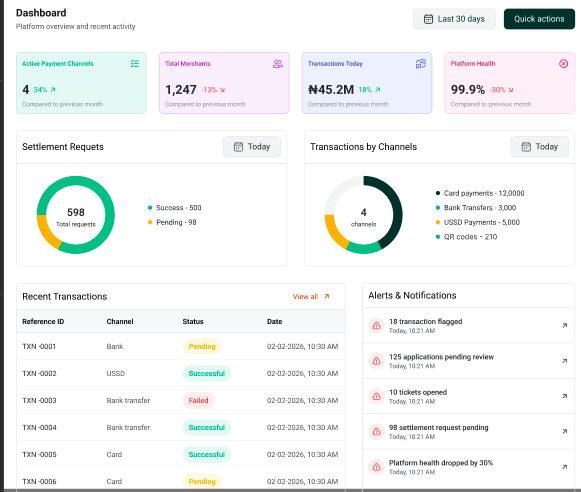
Task: Click Successful status badge for TXN -0004
Action: pos(207,428)
